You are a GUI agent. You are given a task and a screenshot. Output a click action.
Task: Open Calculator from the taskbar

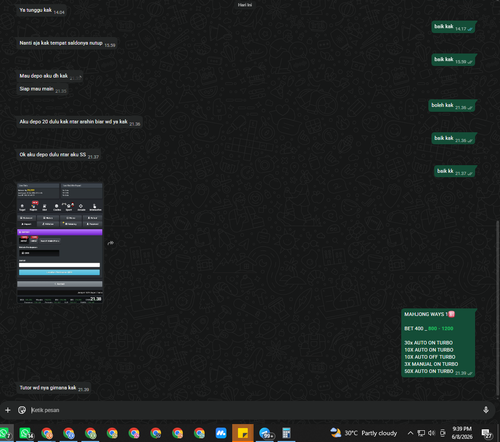[x=286, y=433]
